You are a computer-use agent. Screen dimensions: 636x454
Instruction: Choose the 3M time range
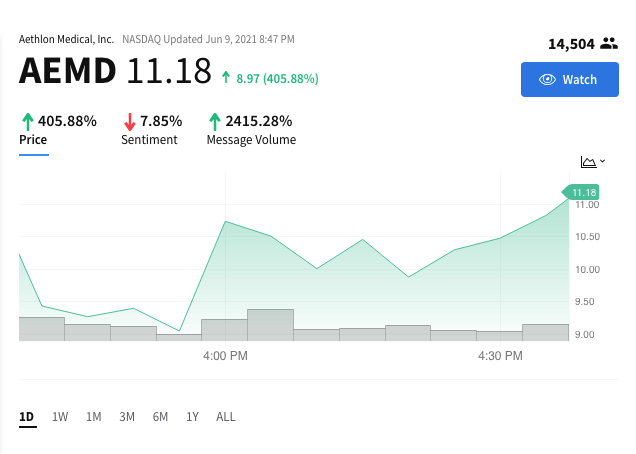click(x=127, y=417)
